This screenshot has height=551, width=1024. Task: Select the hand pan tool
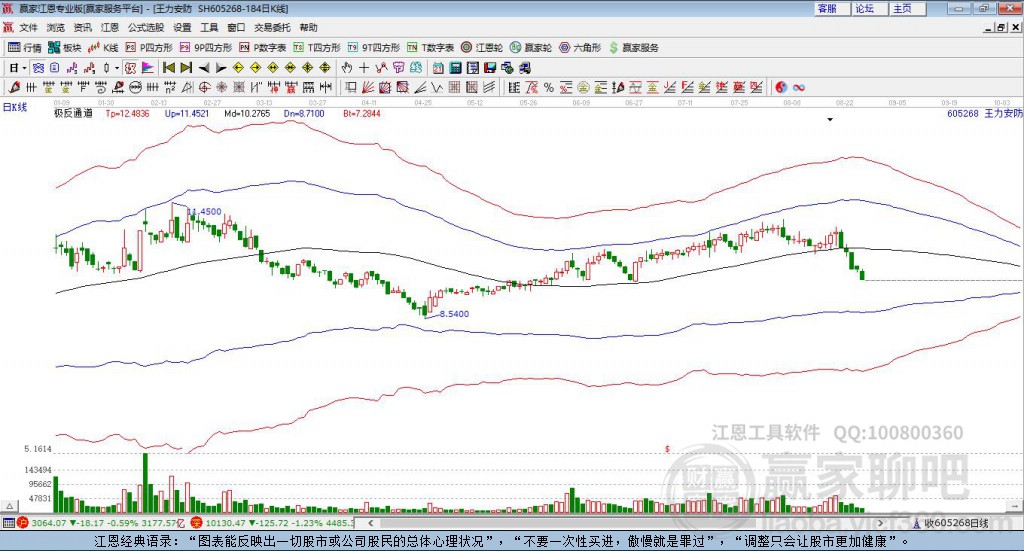(x=347, y=68)
